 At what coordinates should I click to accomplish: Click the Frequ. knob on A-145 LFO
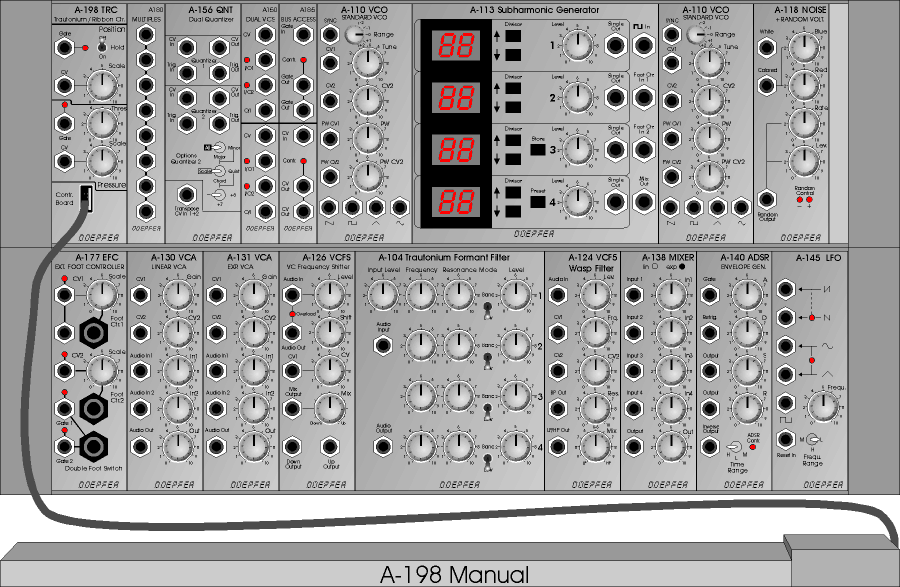(x=823, y=406)
